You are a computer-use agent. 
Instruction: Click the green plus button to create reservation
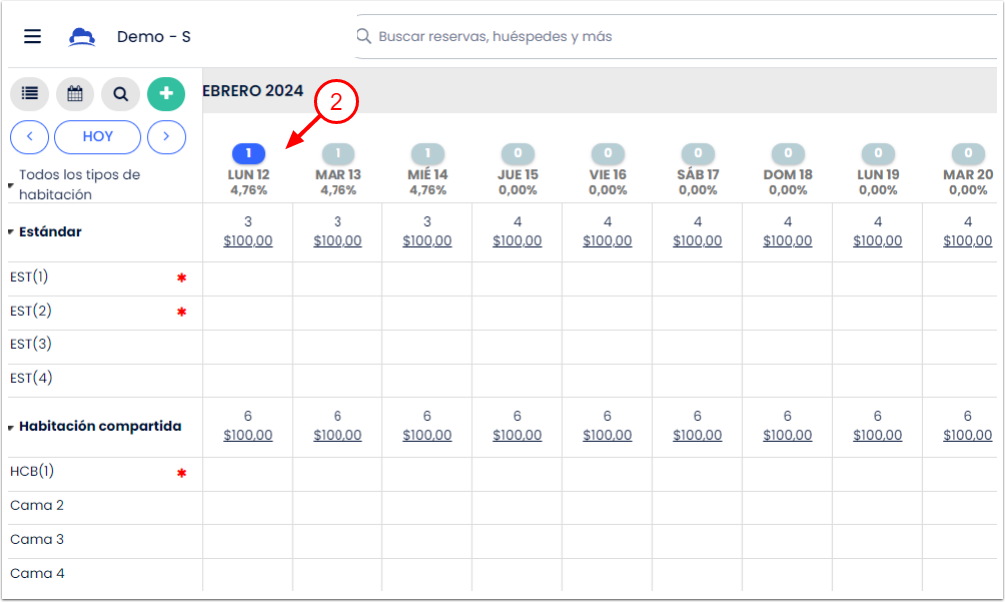(x=166, y=93)
